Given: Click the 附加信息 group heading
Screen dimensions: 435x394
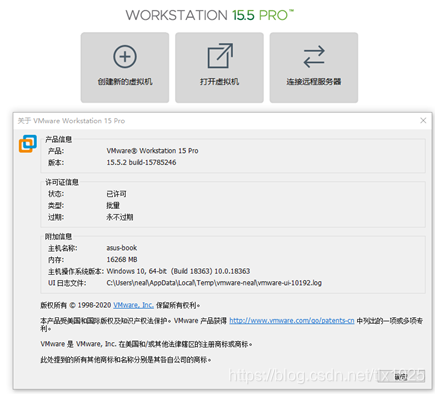Looking at the screenshot, I should (59, 237).
